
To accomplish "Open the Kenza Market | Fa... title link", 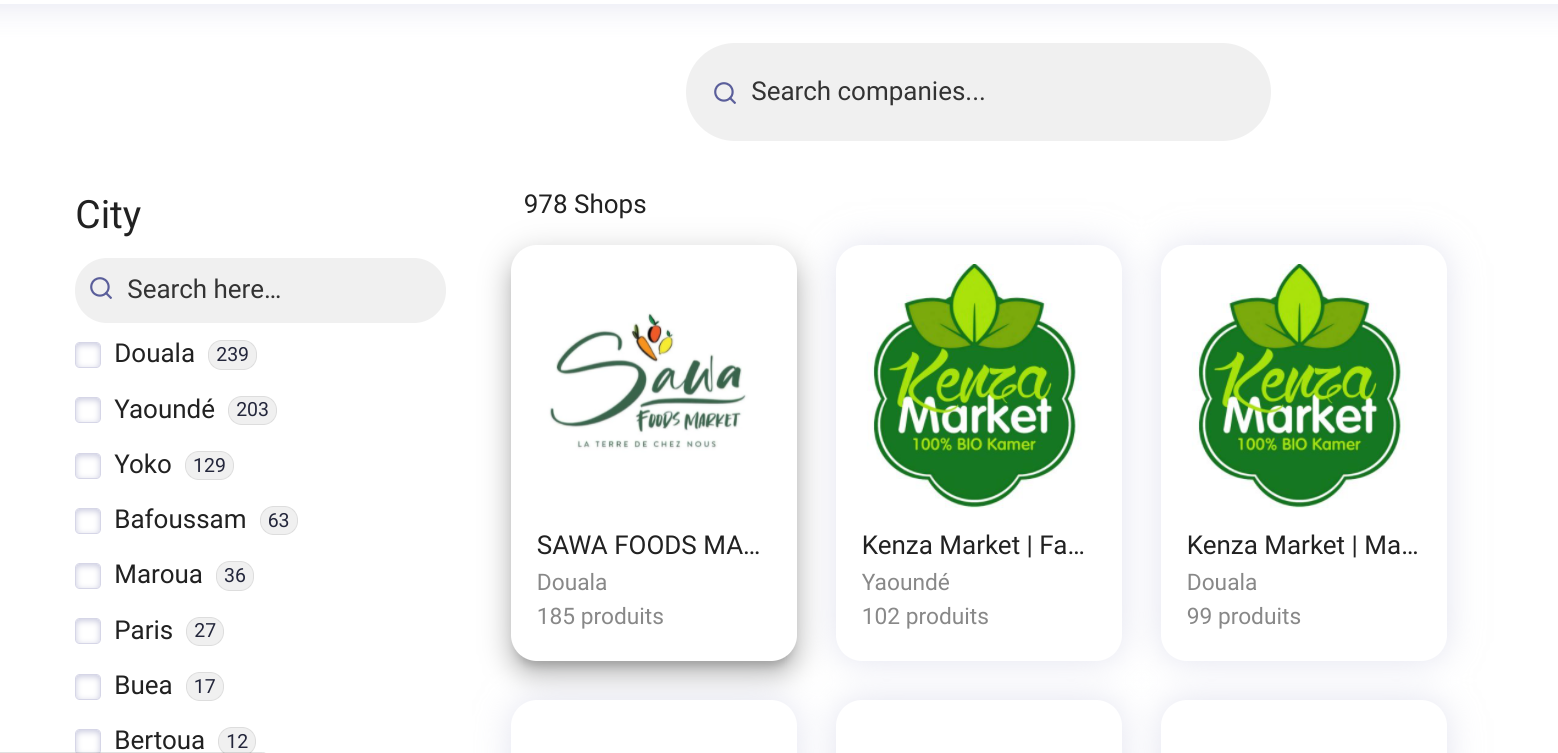I will (973, 545).
